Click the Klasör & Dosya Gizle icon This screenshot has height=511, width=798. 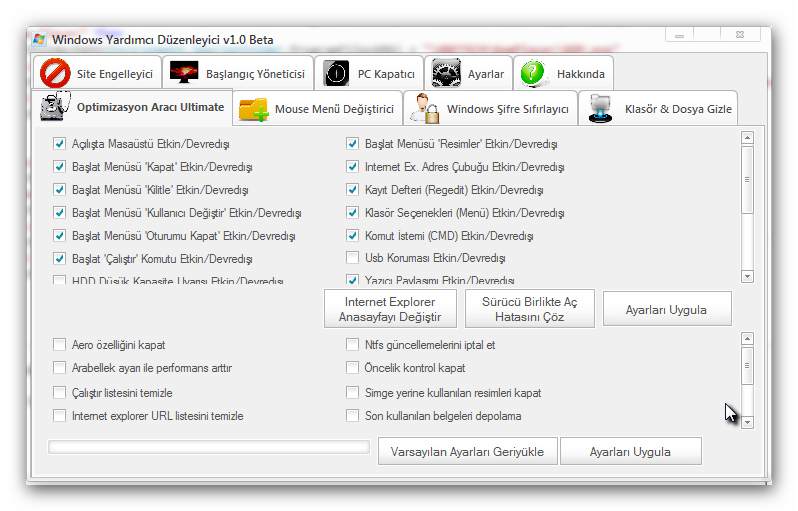pyautogui.click(x=600, y=108)
